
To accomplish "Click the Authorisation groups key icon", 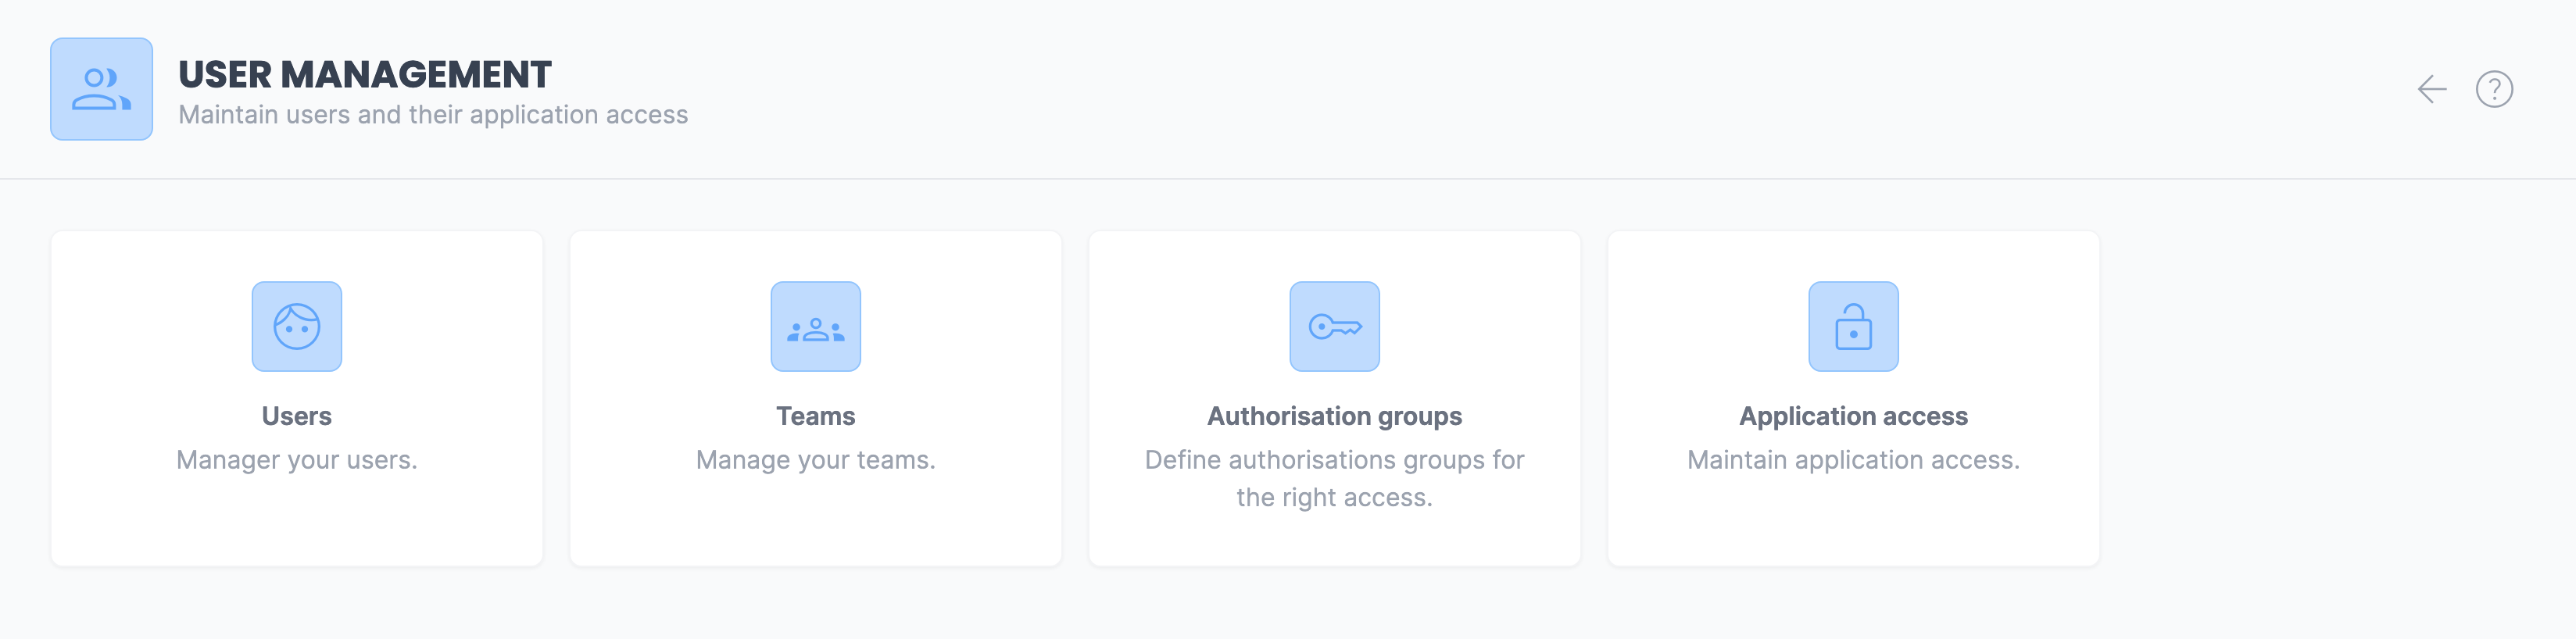I will [x=1335, y=326].
